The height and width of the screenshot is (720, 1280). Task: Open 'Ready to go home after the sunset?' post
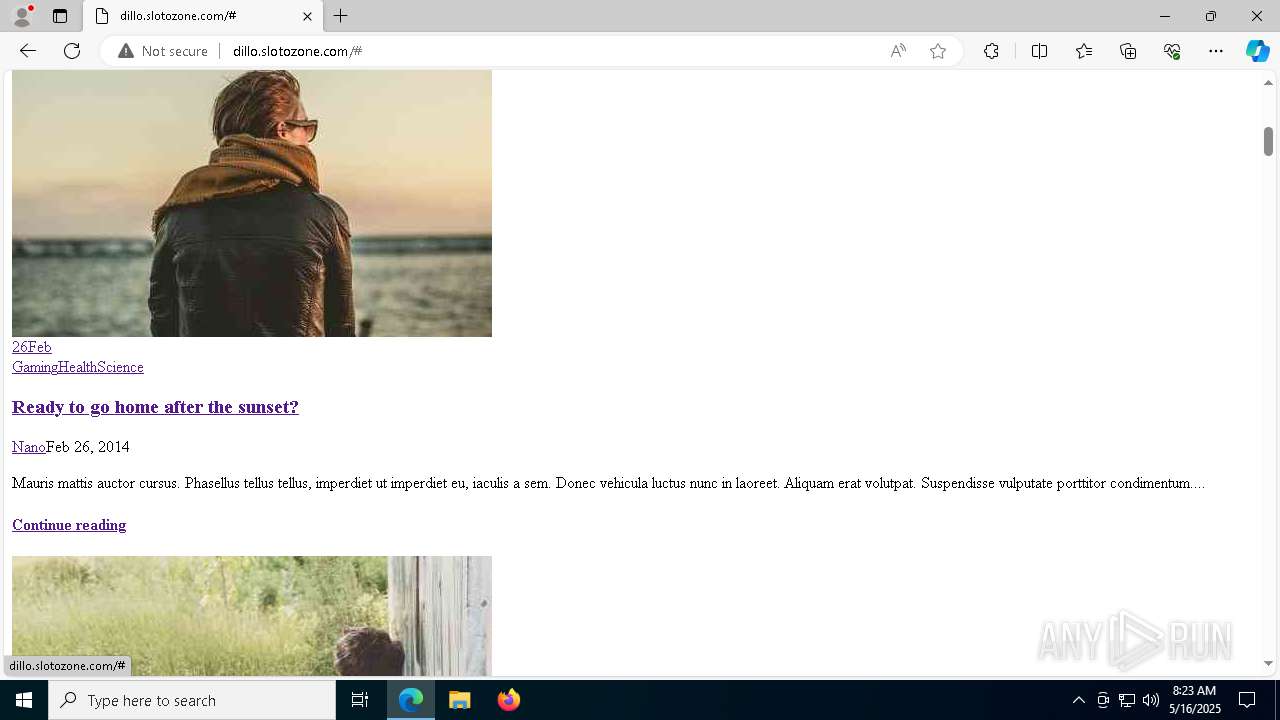click(155, 407)
